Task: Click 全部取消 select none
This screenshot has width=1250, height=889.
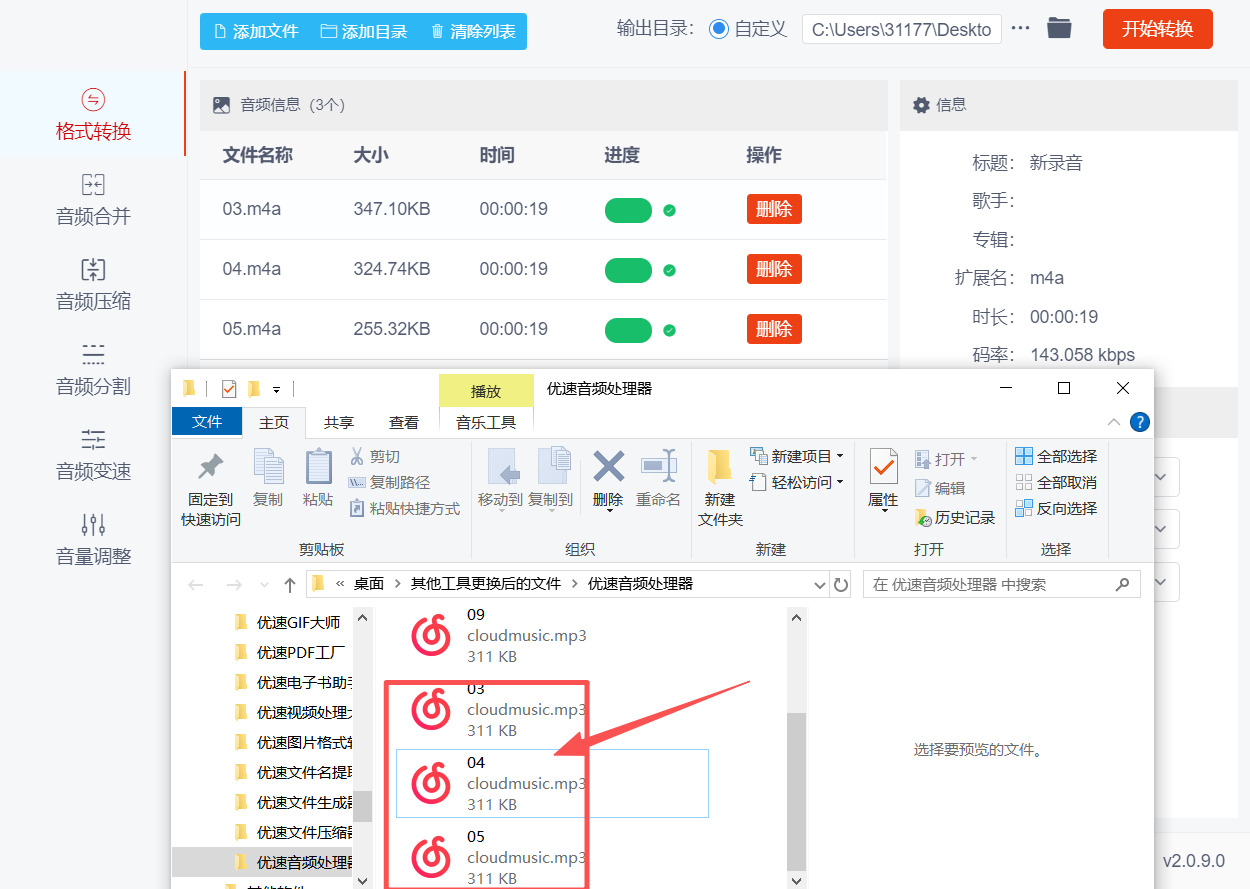Action: [x=1056, y=482]
